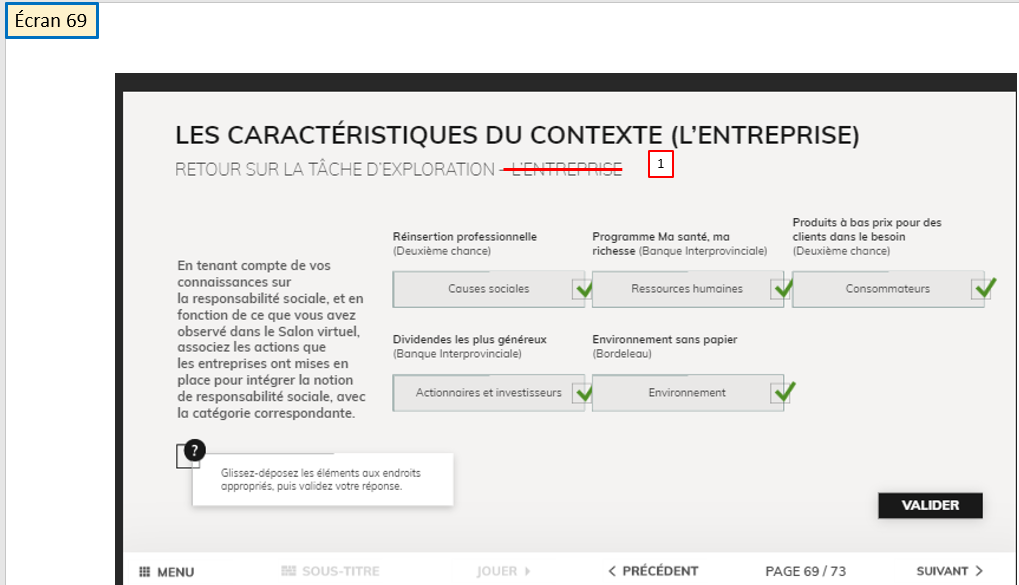This screenshot has width=1019, height=585.
Task: Click the red annotation marker 1
Action: coord(661,164)
